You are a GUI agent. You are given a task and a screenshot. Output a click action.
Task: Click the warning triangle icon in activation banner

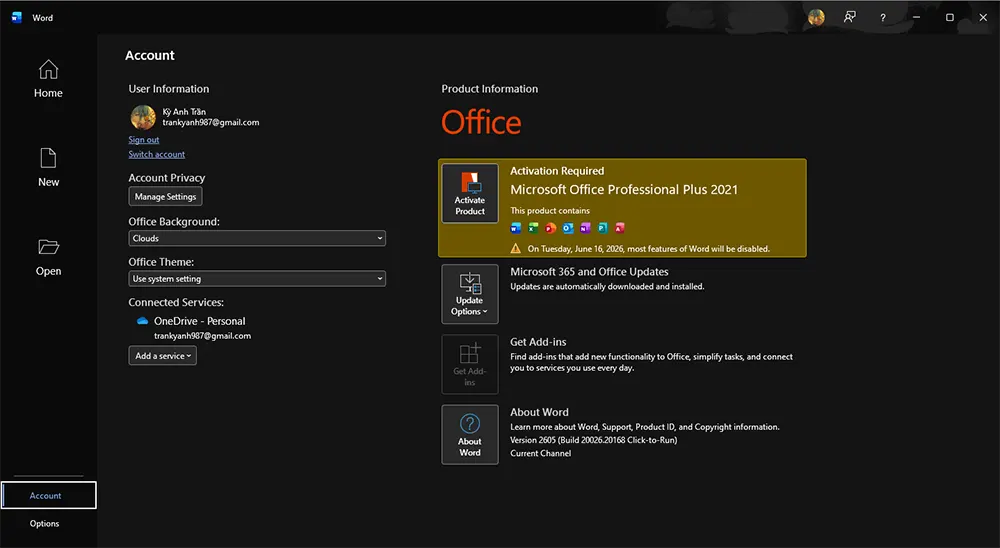pyautogui.click(x=515, y=248)
